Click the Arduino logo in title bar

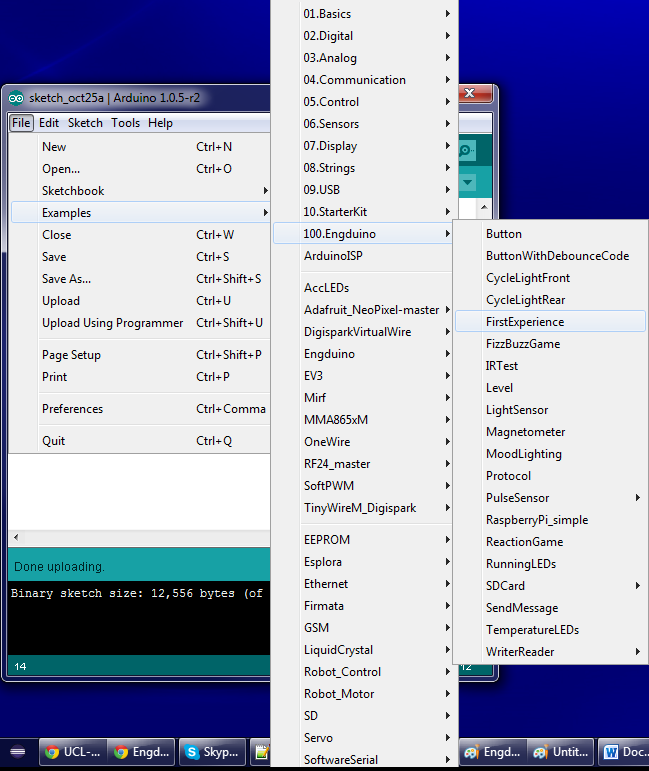[16, 98]
